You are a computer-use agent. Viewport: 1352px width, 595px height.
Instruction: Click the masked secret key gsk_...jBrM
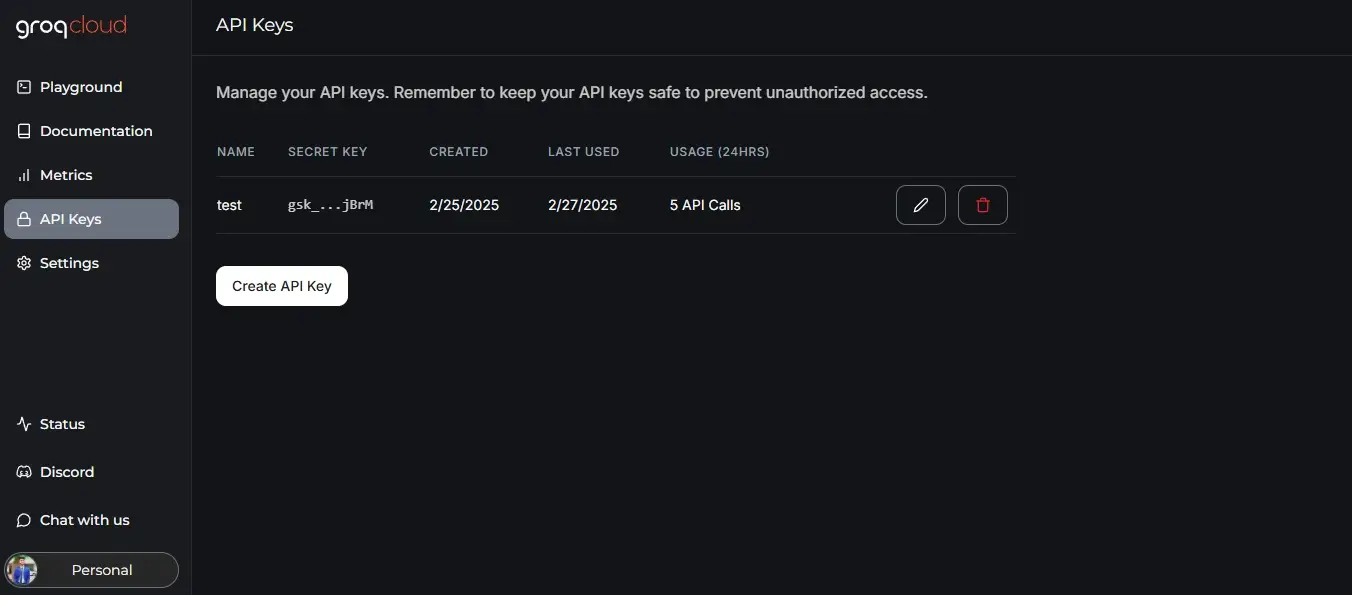[330, 205]
